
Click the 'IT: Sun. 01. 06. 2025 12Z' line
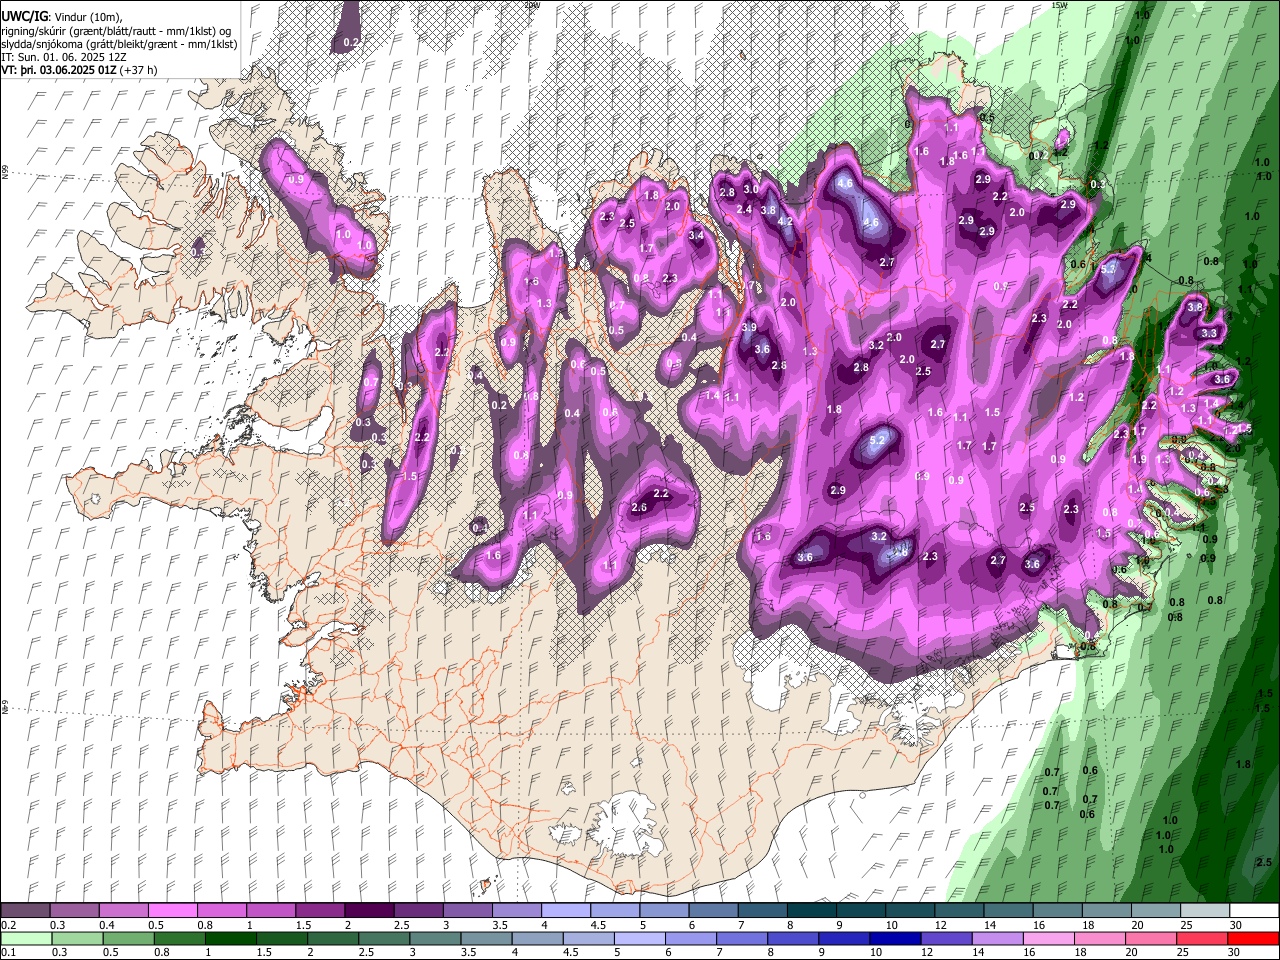[64, 58]
